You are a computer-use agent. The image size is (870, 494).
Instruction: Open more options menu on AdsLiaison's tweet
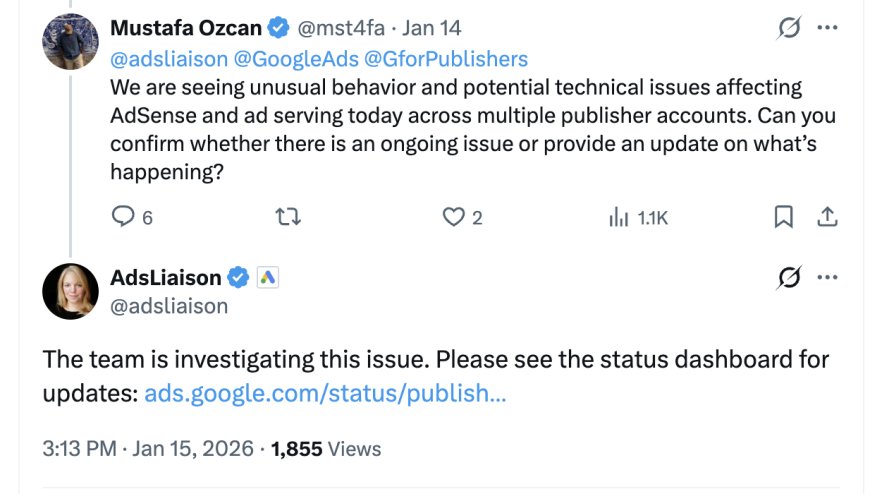coord(828,277)
